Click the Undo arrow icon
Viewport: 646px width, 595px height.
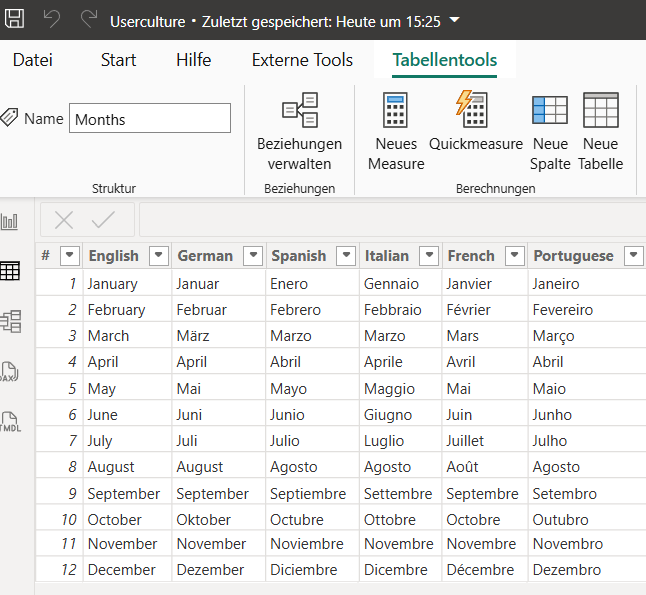point(52,19)
